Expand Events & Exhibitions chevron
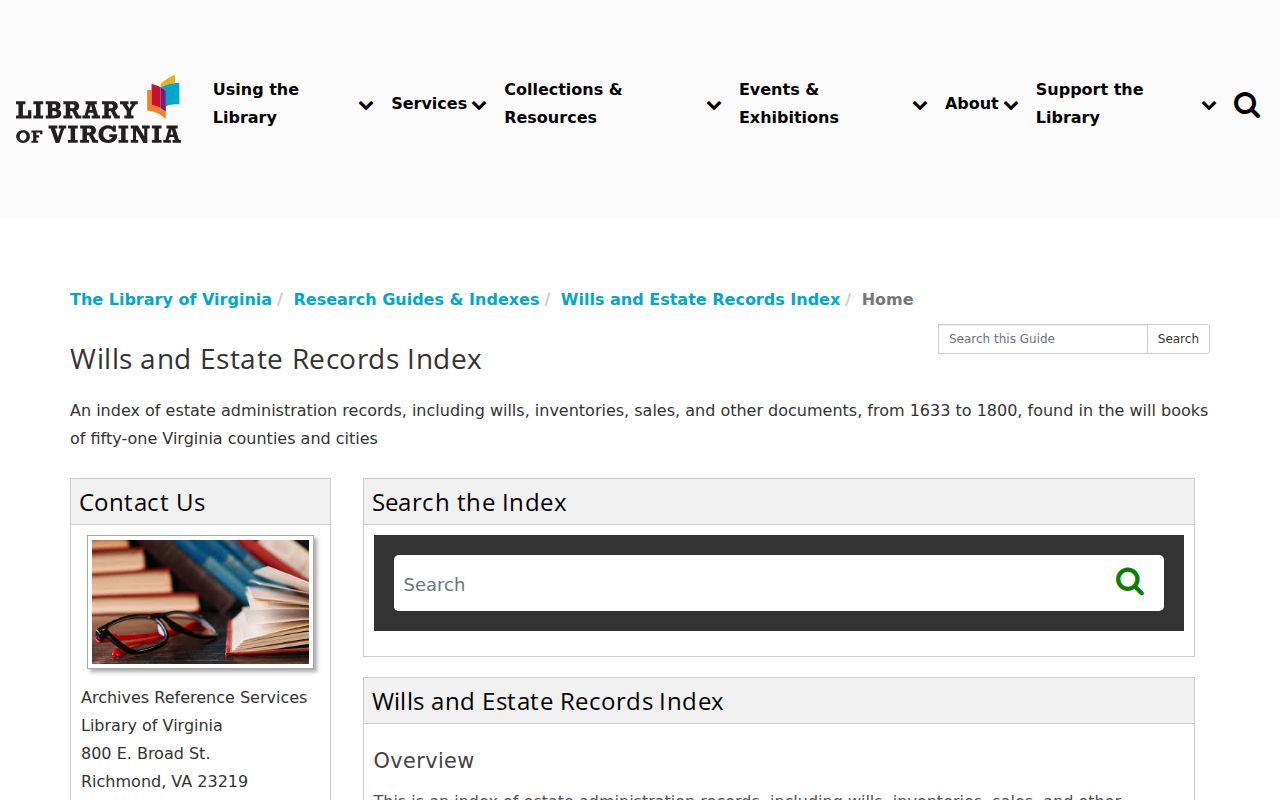The height and width of the screenshot is (800, 1280). click(x=920, y=105)
